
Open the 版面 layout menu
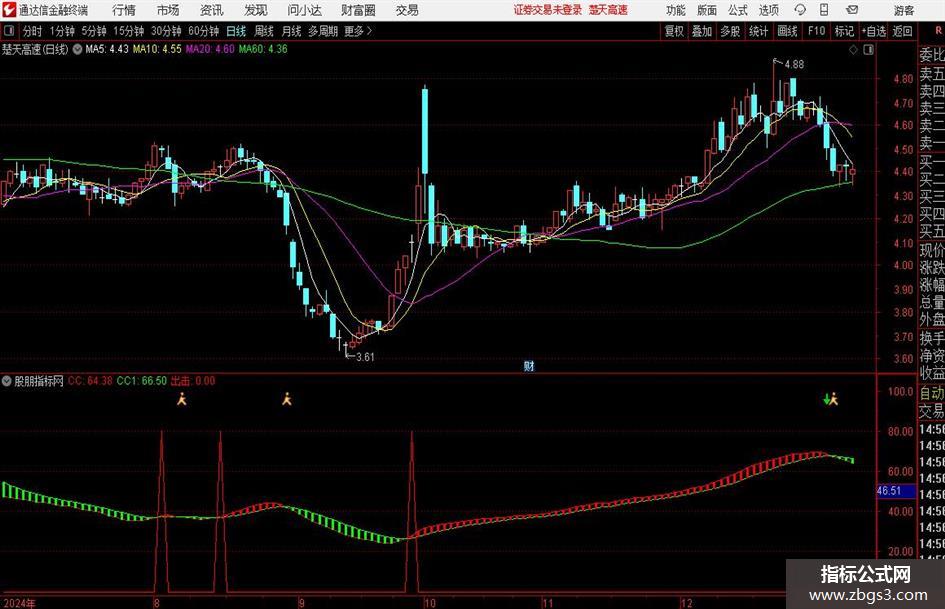coord(707,10)
